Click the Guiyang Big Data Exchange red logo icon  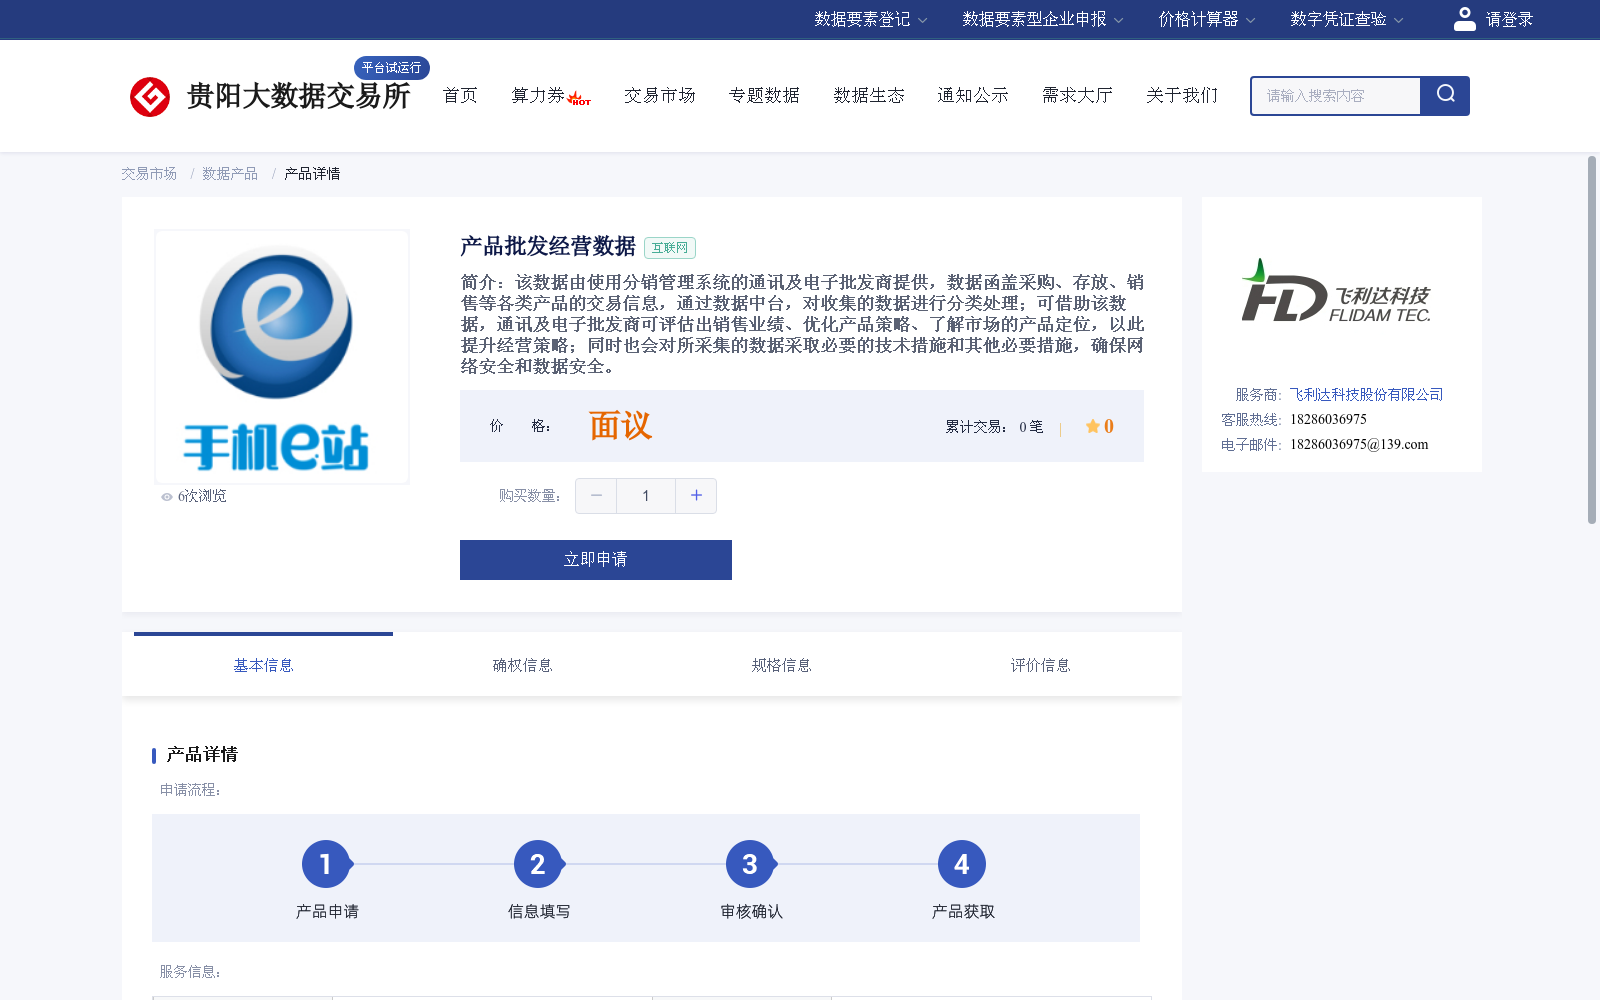coord(150,97)
